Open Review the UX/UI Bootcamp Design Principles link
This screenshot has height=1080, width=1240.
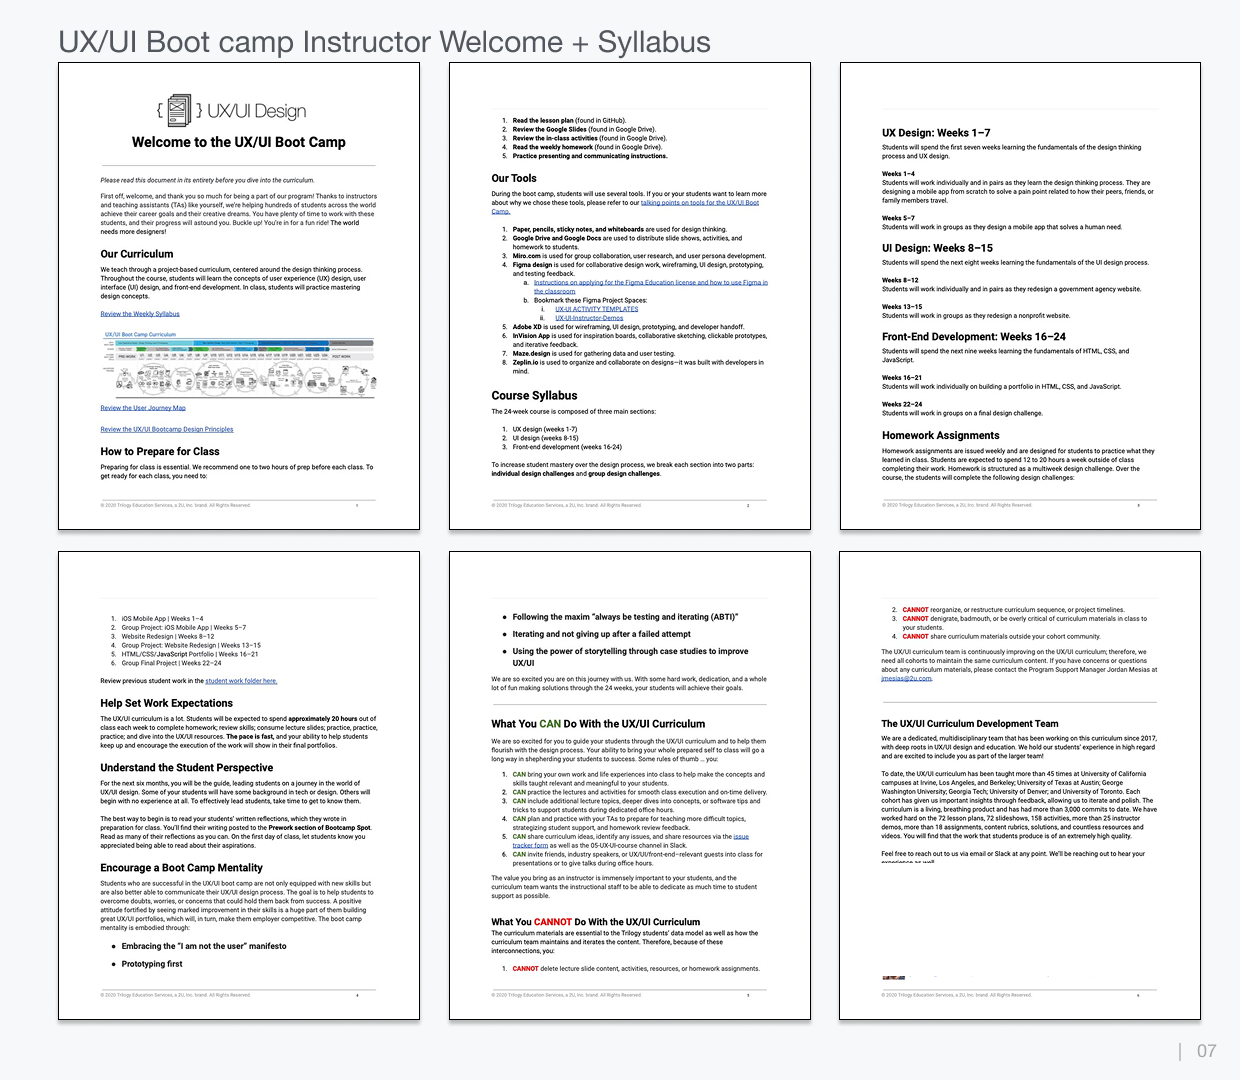[167, 429]
